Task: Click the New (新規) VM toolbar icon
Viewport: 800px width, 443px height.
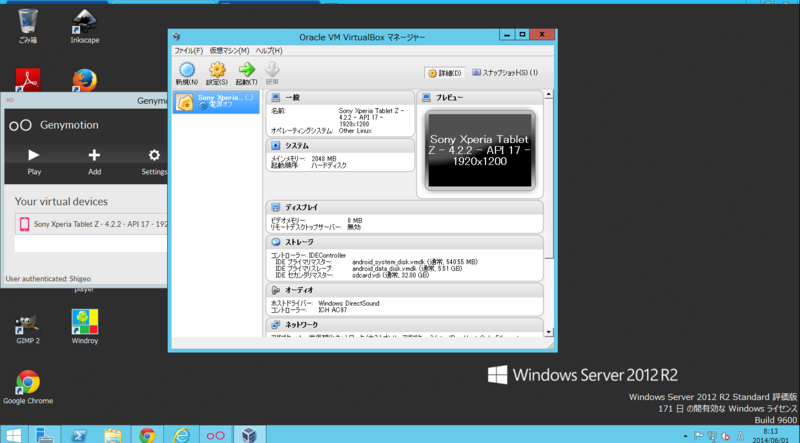Action: pyautogui.click(x=187, y=73)
